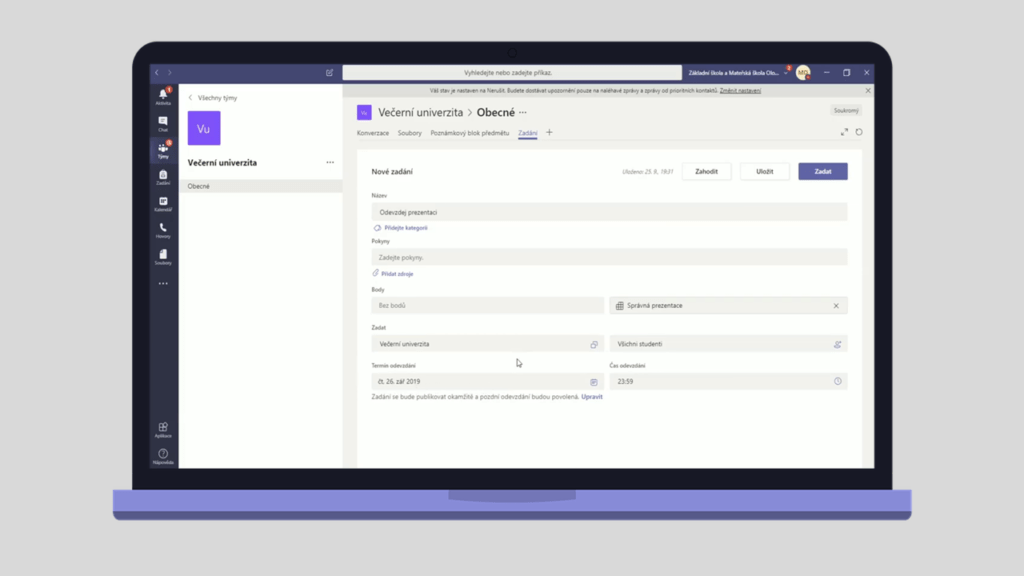Click the Zahodit button
The image size is (1024, 576).
tap(706, 171)
